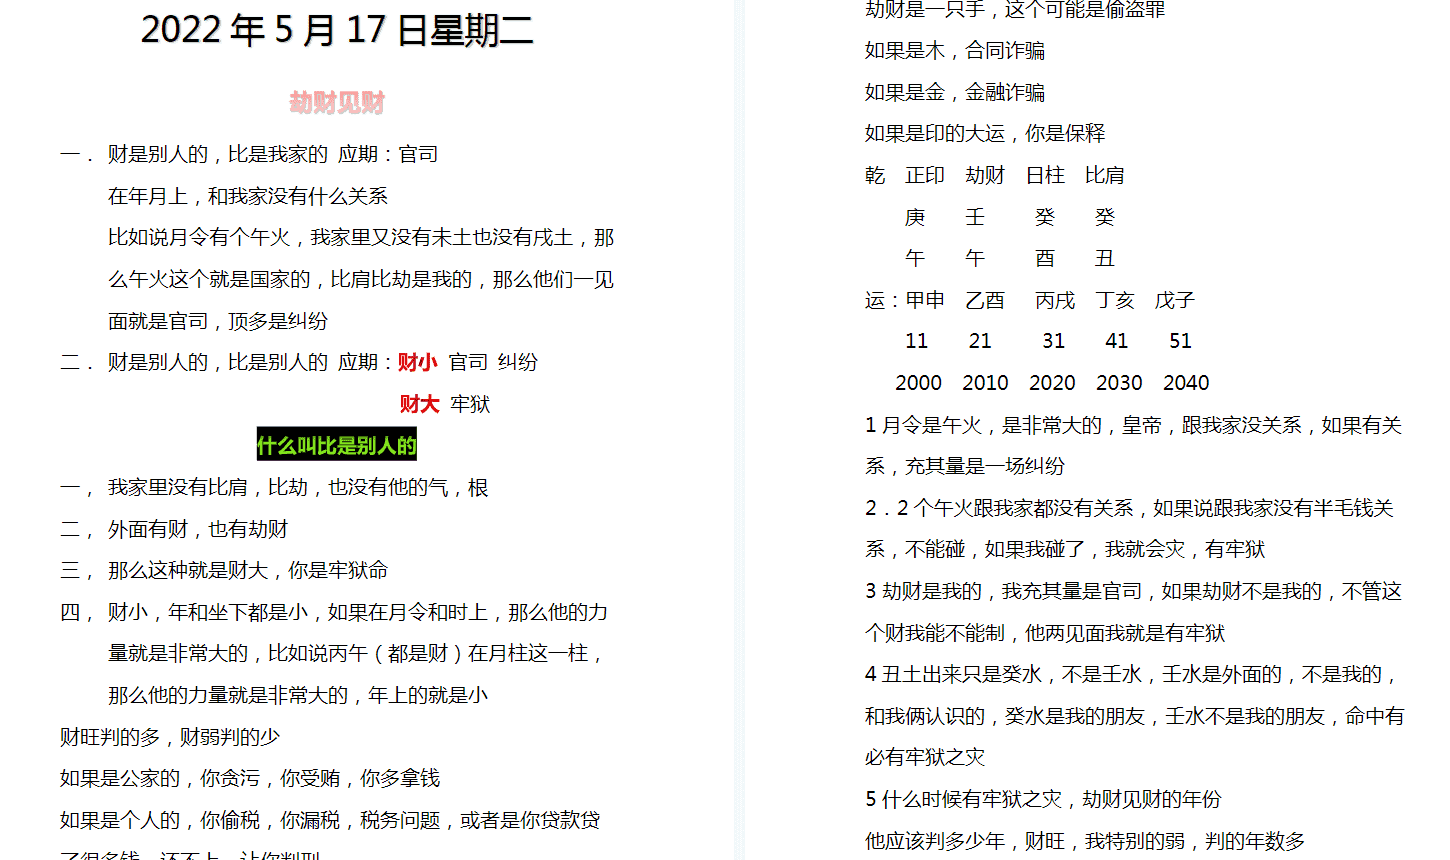Click the red text "财小"

click(417, 362)
